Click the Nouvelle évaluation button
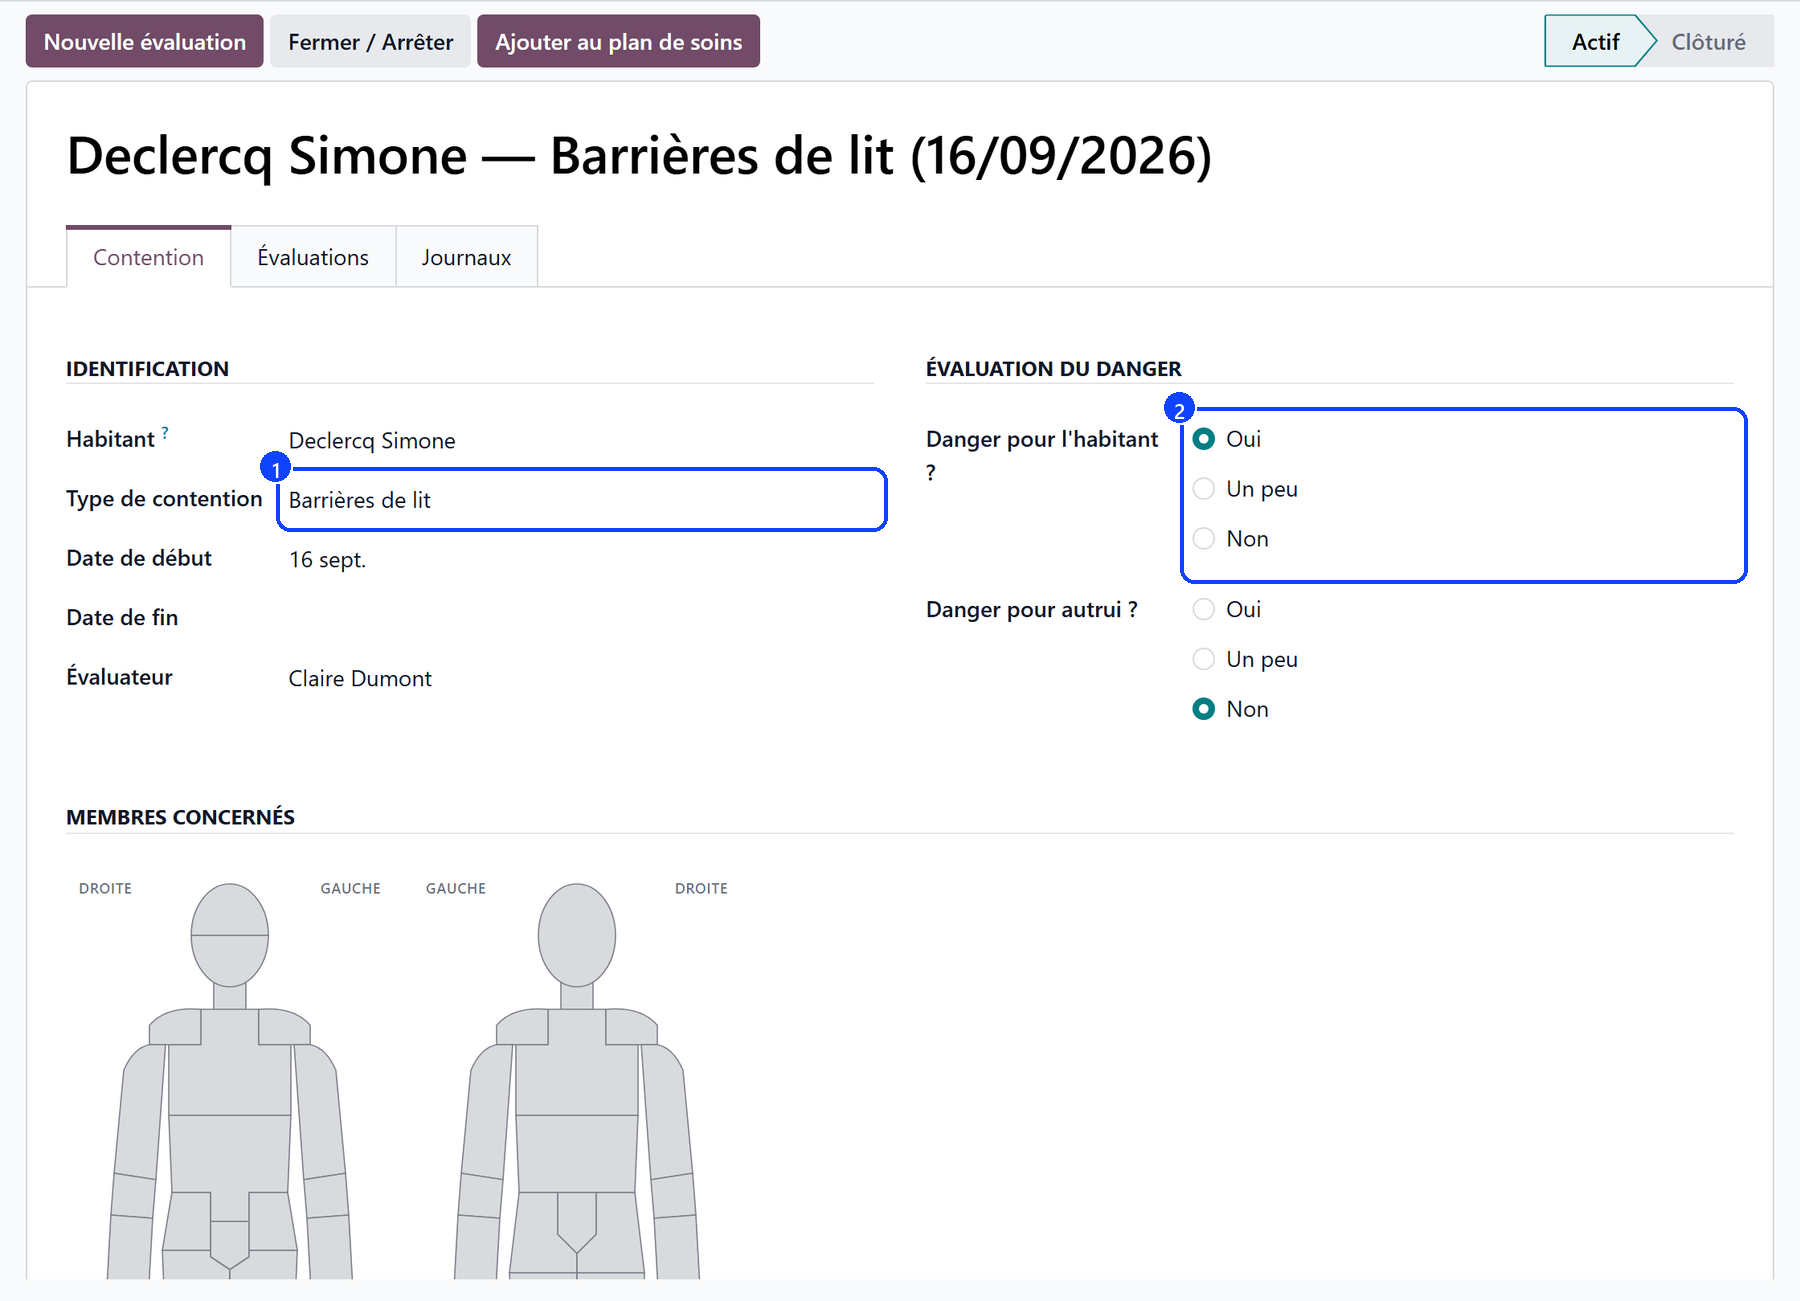This screenshot has height=1301, width=1800. (145, 42)
